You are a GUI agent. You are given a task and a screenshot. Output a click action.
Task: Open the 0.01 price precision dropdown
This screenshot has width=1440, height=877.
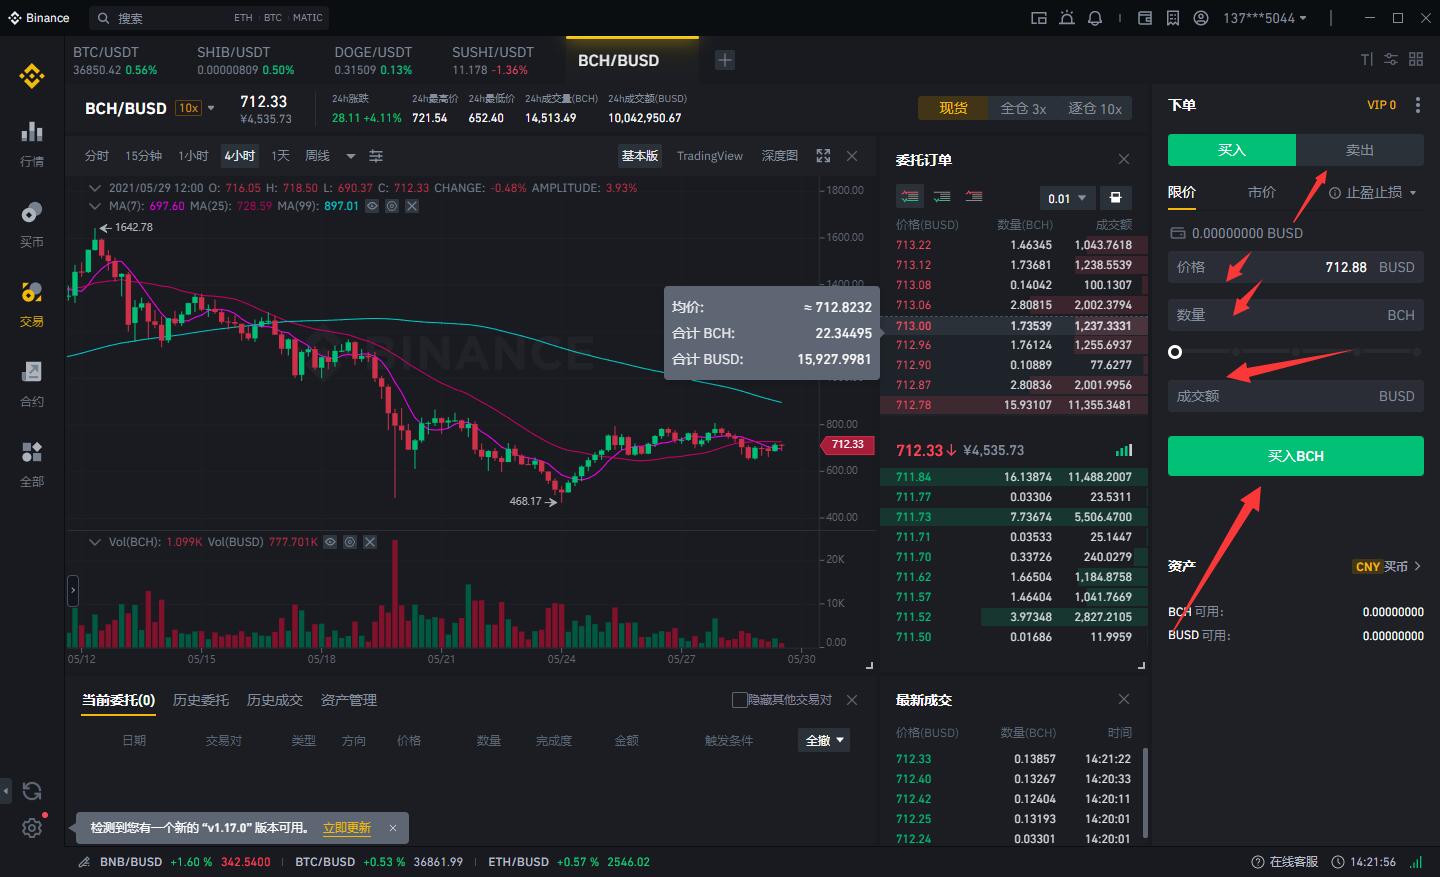pos(1067,198)
